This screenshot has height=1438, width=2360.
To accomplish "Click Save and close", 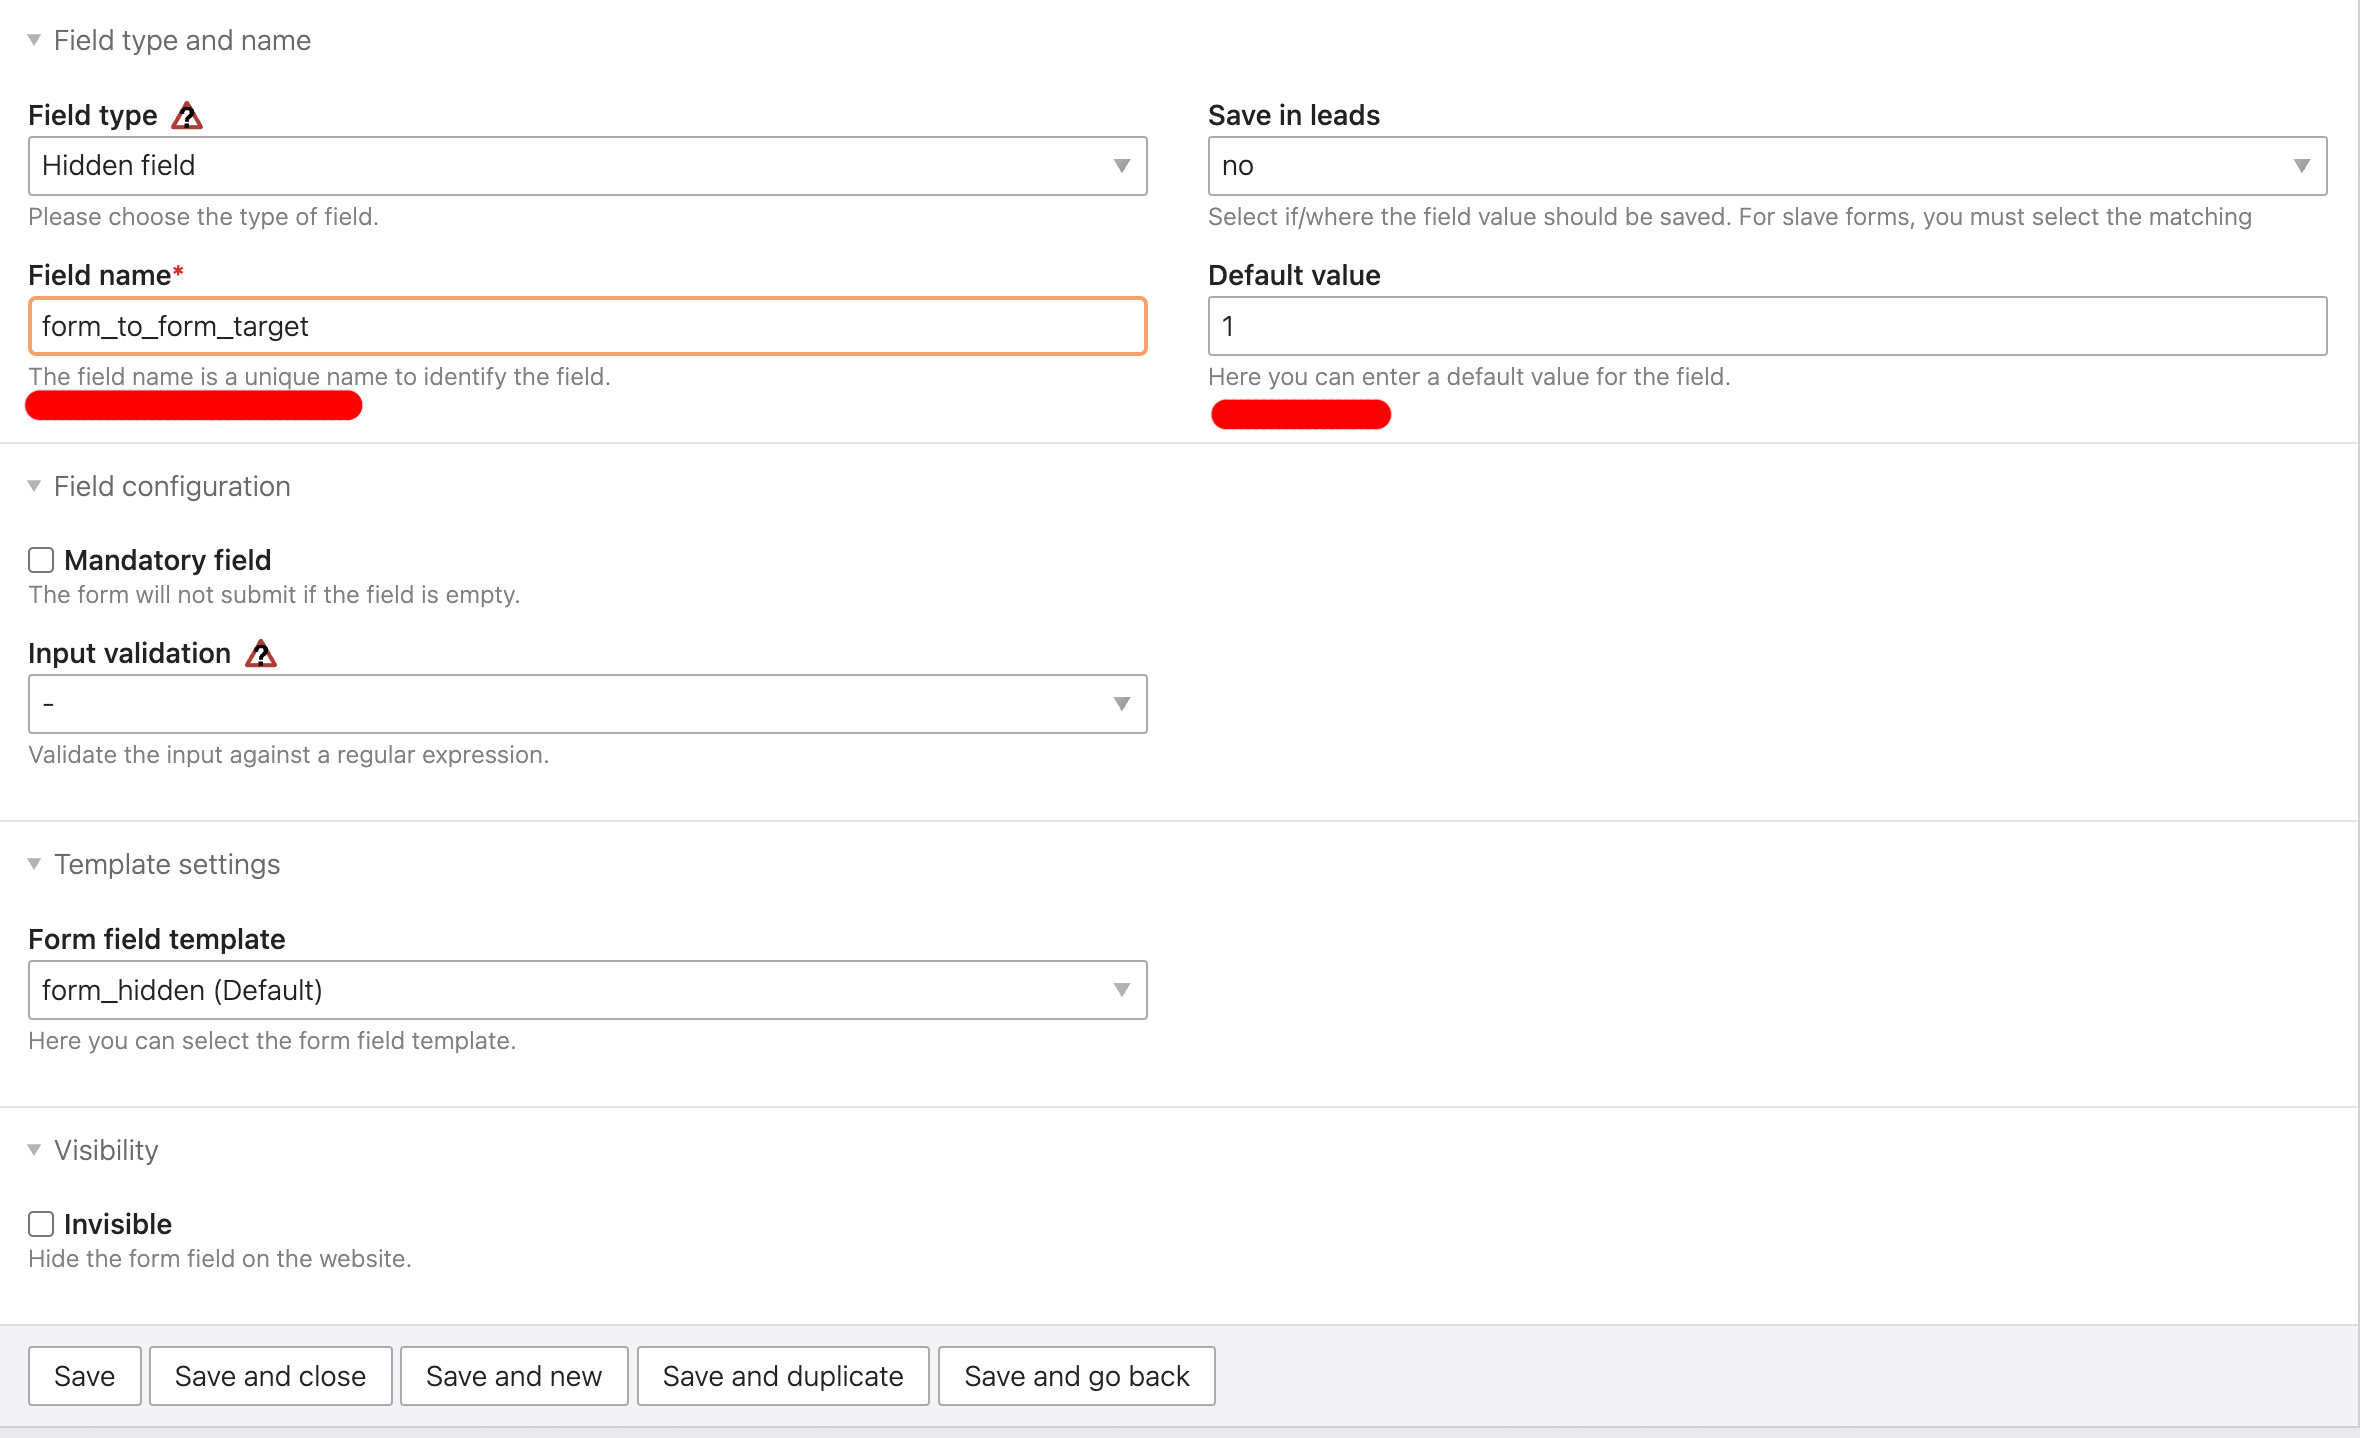I will coord(270,1376).
